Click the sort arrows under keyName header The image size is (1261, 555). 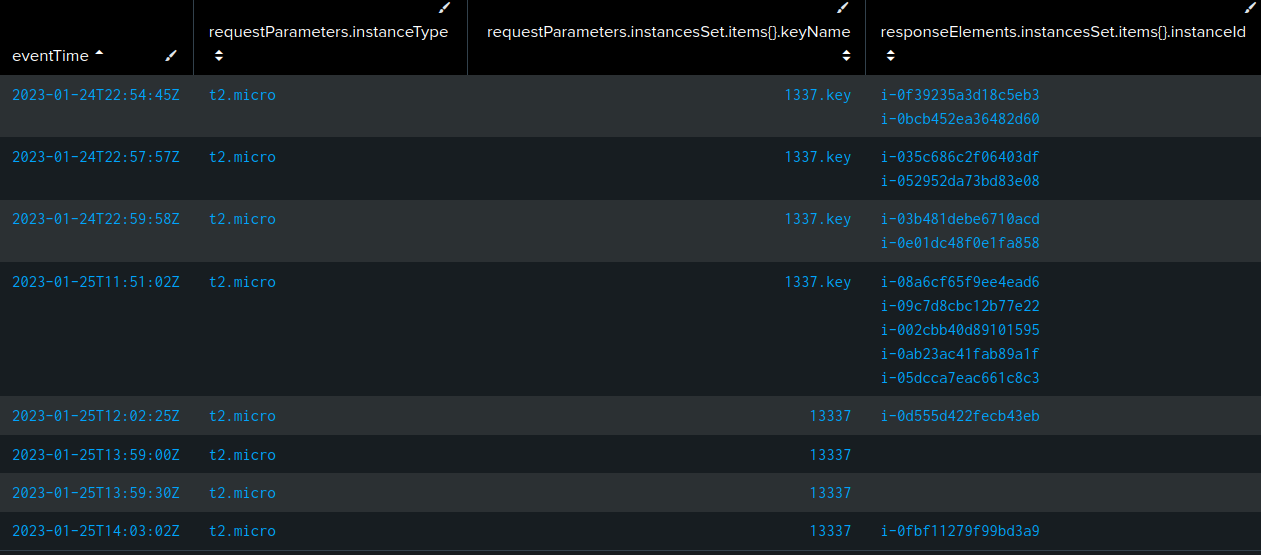point(846,56)
